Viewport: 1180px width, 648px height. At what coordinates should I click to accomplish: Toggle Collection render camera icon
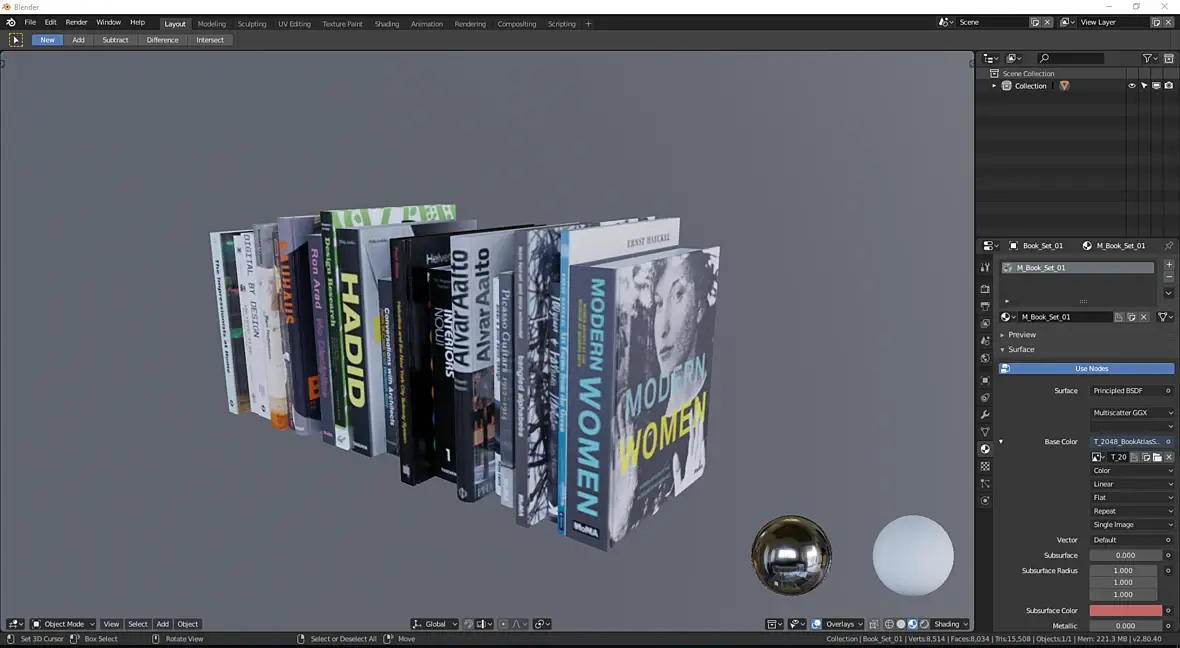point(1169,86)
